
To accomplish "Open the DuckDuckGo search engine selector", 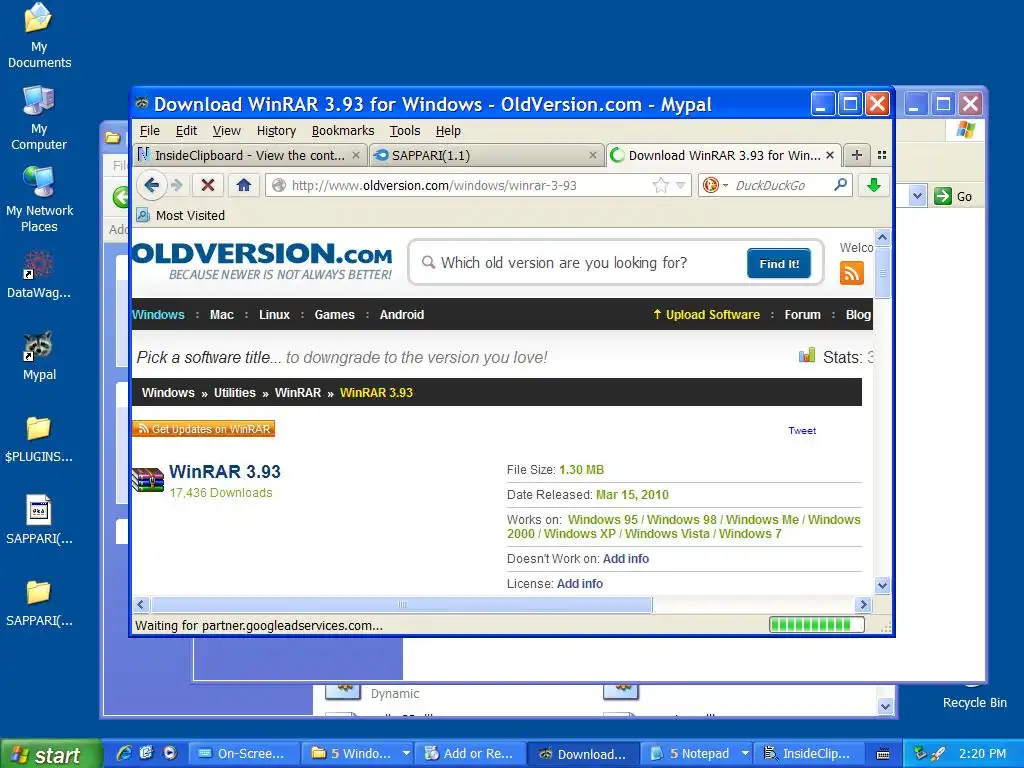I will click(714, 185).
